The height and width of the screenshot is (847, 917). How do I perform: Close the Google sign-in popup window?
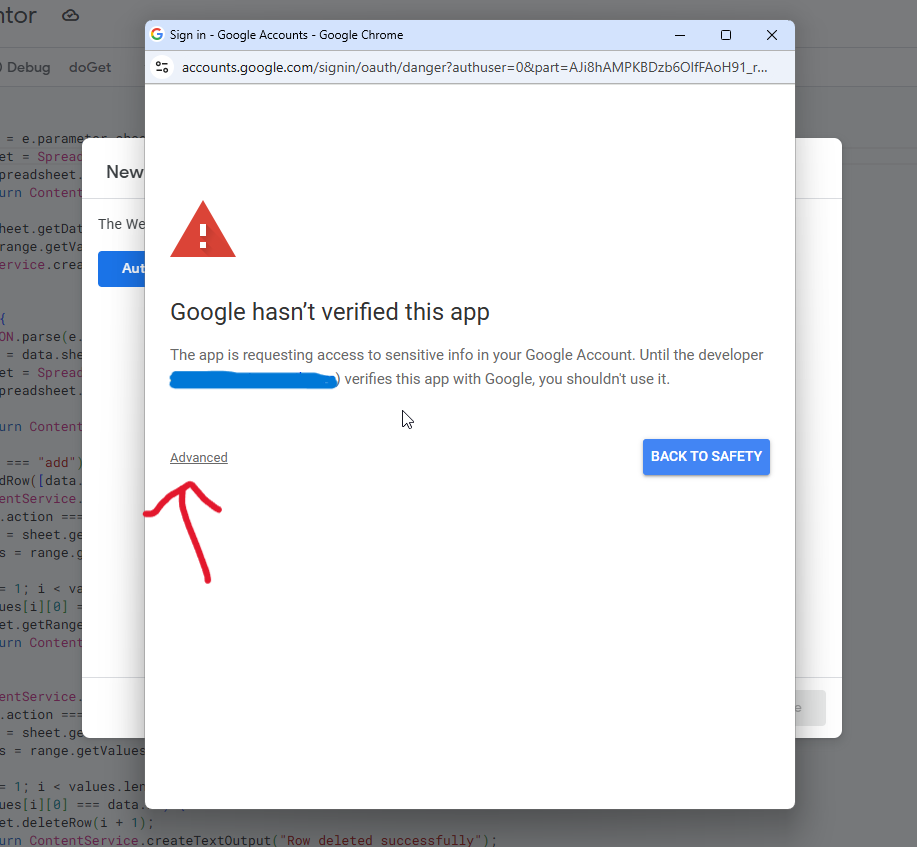772,35
